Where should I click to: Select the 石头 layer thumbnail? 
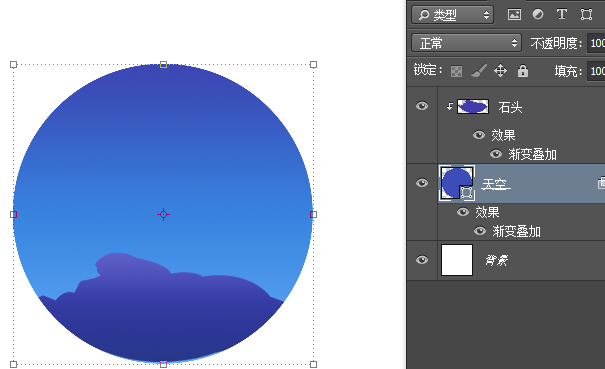(473, 107)
